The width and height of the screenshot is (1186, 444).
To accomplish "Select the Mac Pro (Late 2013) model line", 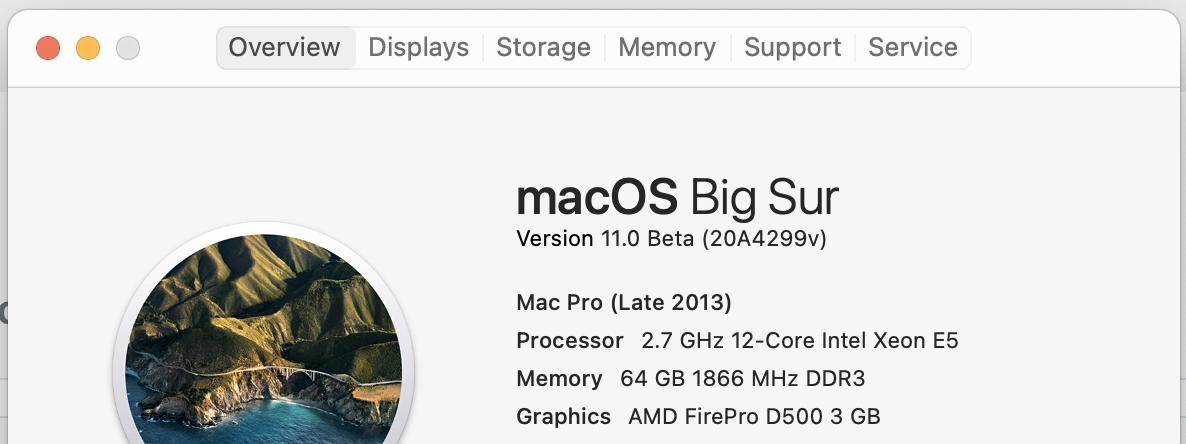I will pos(623,302).
